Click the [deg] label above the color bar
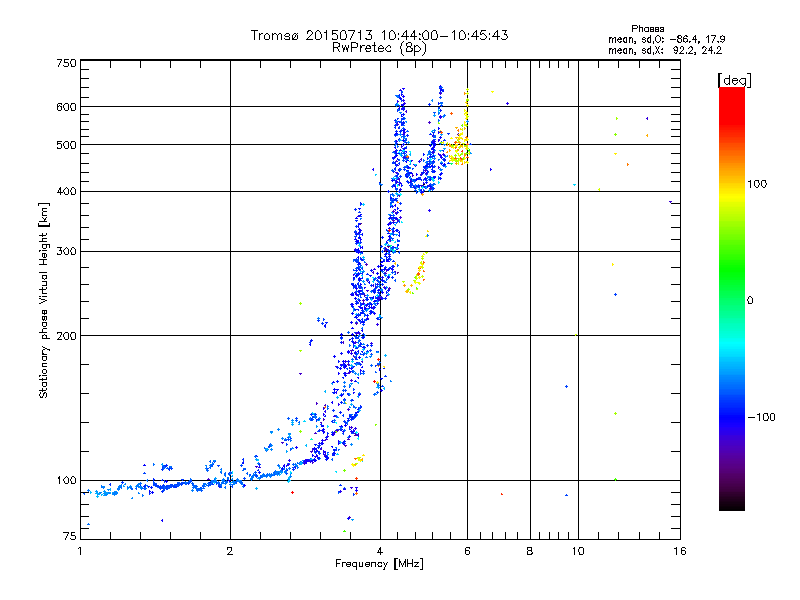 point(734,80)
